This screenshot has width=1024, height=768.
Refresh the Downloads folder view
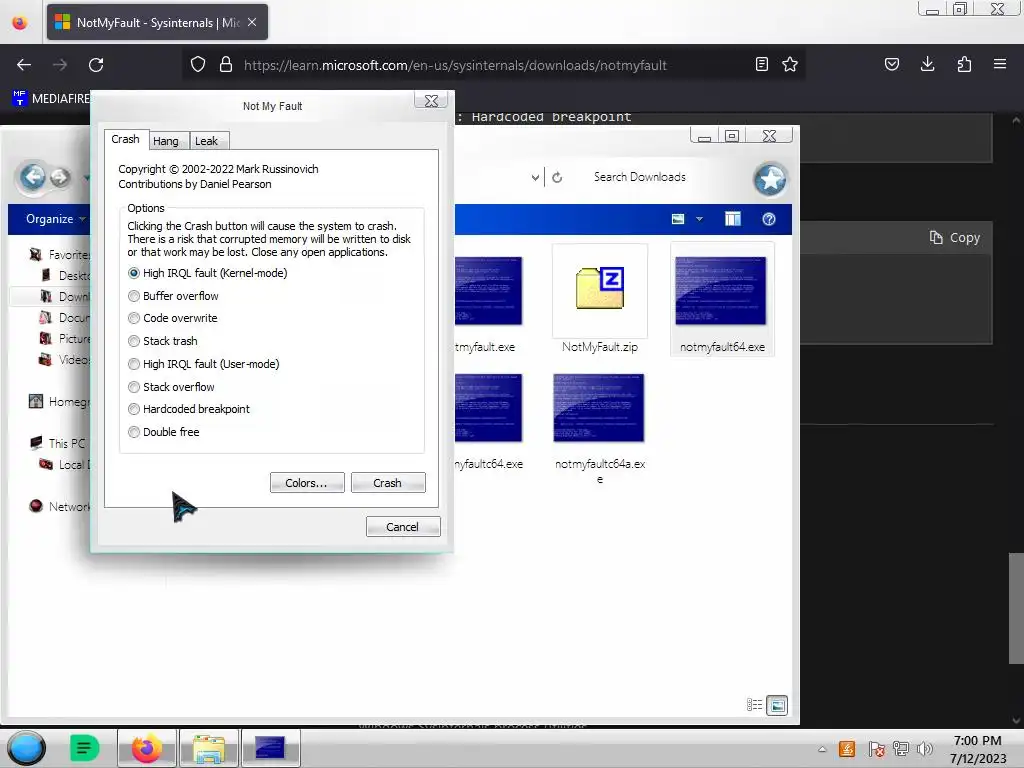(x=557, y=177)
